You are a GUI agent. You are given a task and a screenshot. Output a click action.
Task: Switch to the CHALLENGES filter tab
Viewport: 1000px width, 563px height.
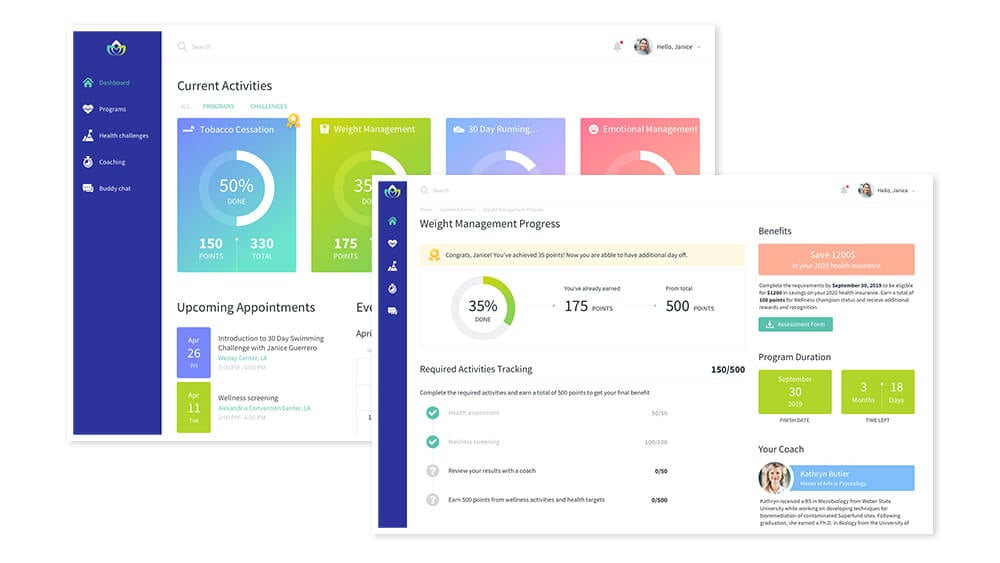click(268, 106)
